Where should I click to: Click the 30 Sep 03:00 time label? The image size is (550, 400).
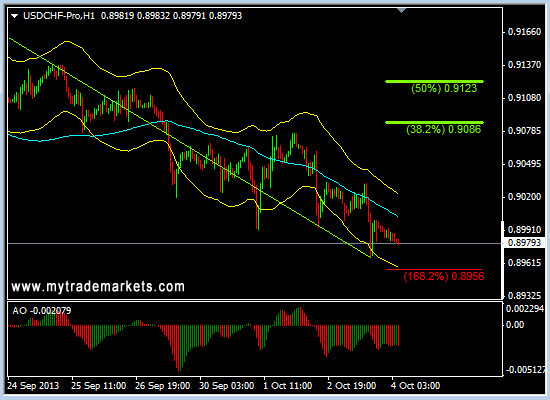227,386
